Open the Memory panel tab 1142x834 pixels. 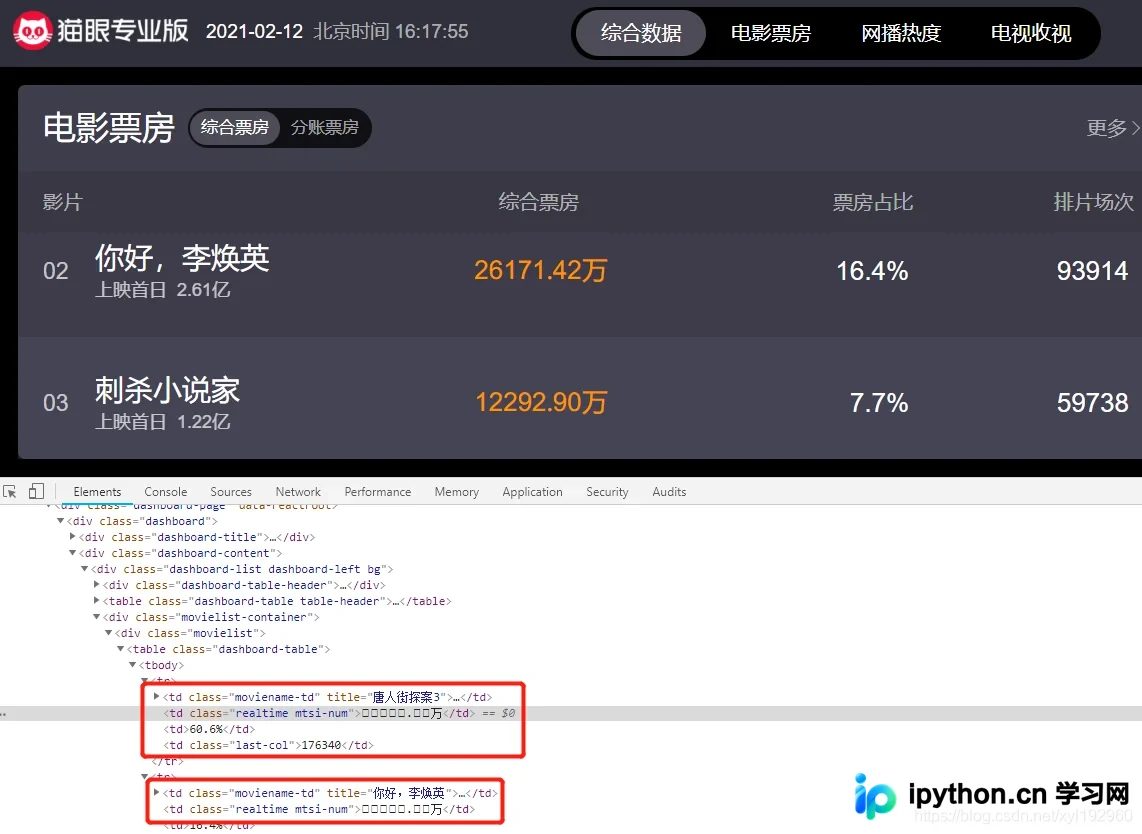[x=457, y=492]
